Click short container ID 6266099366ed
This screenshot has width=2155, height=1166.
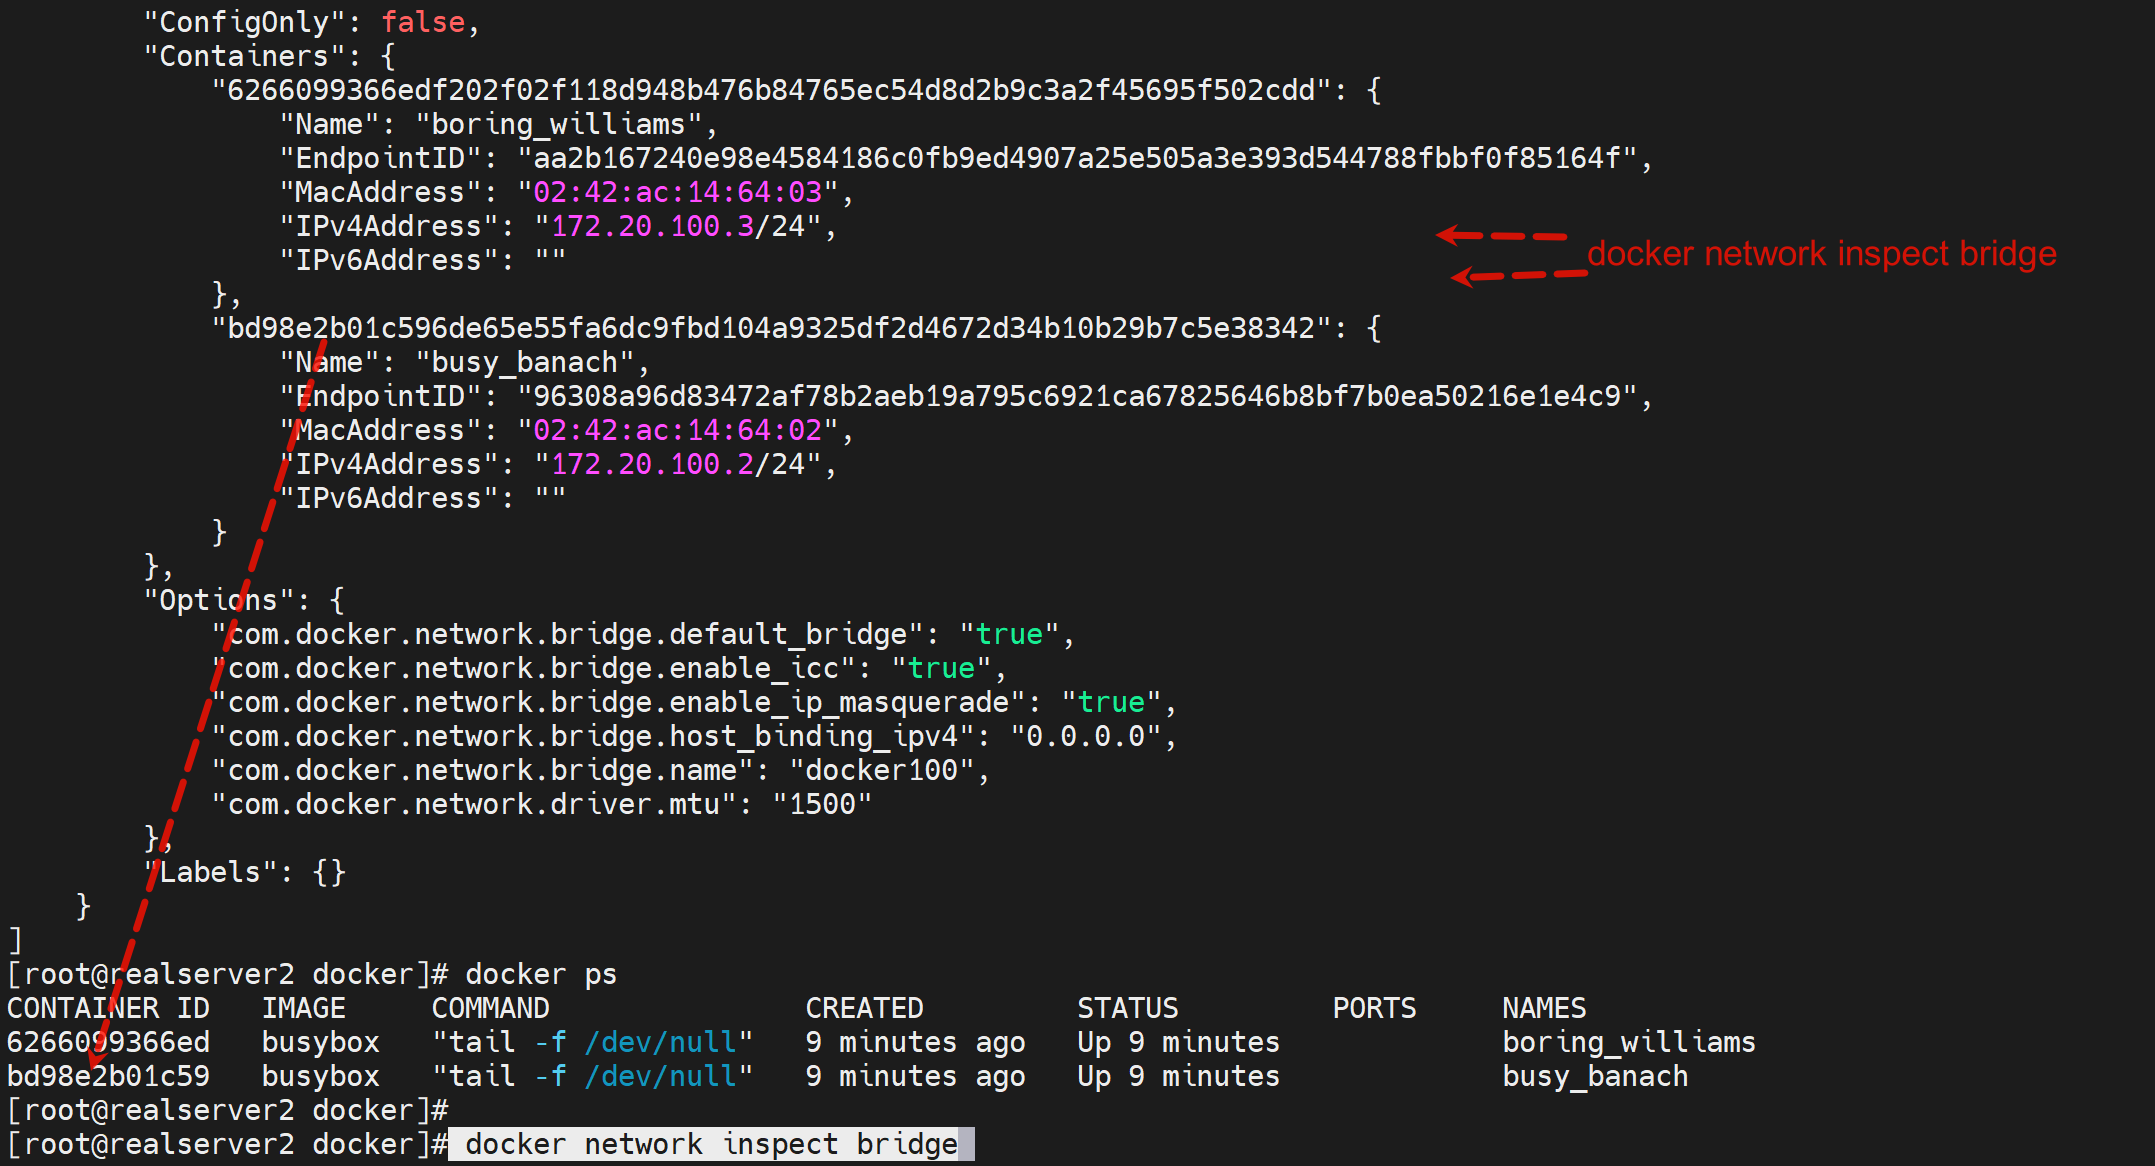pyautogui.click(x=108, y=1042)
